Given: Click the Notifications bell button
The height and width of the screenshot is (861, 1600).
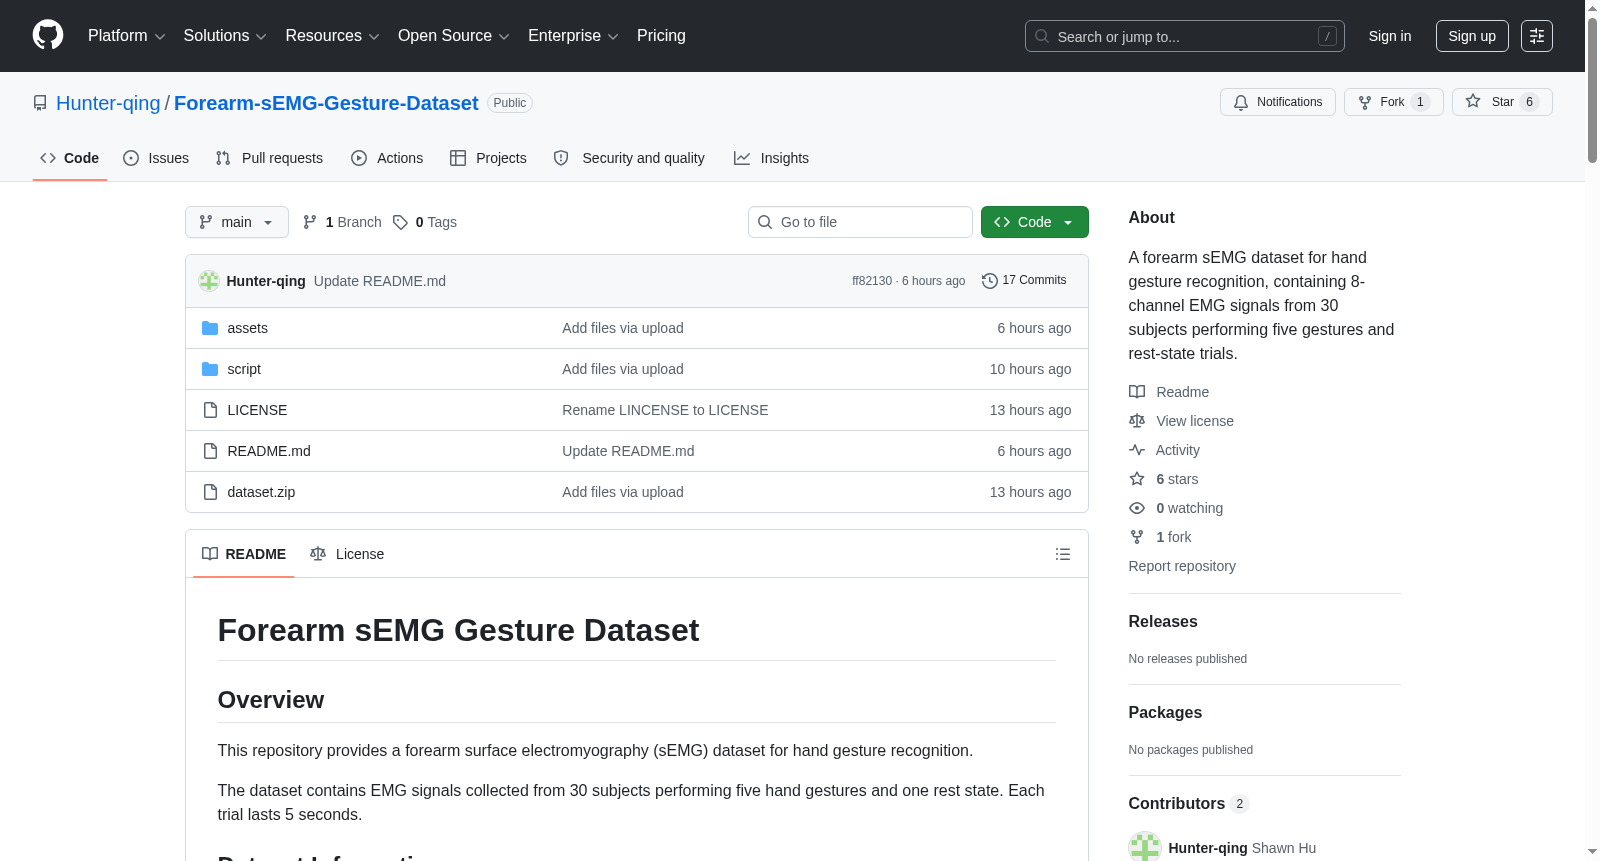Looking at the screenshot, I should click(x=1277, y=102).
